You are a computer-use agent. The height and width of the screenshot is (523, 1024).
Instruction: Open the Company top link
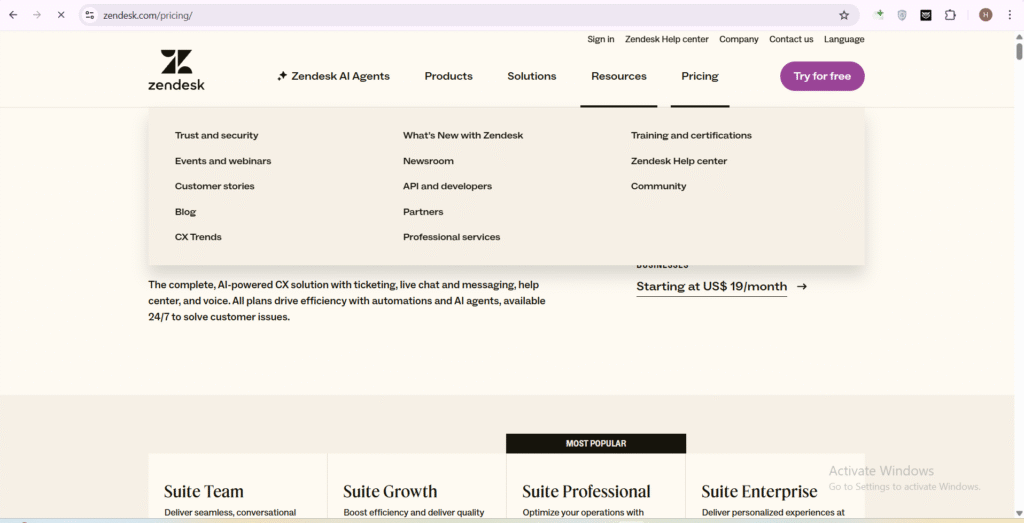point(739,39)
